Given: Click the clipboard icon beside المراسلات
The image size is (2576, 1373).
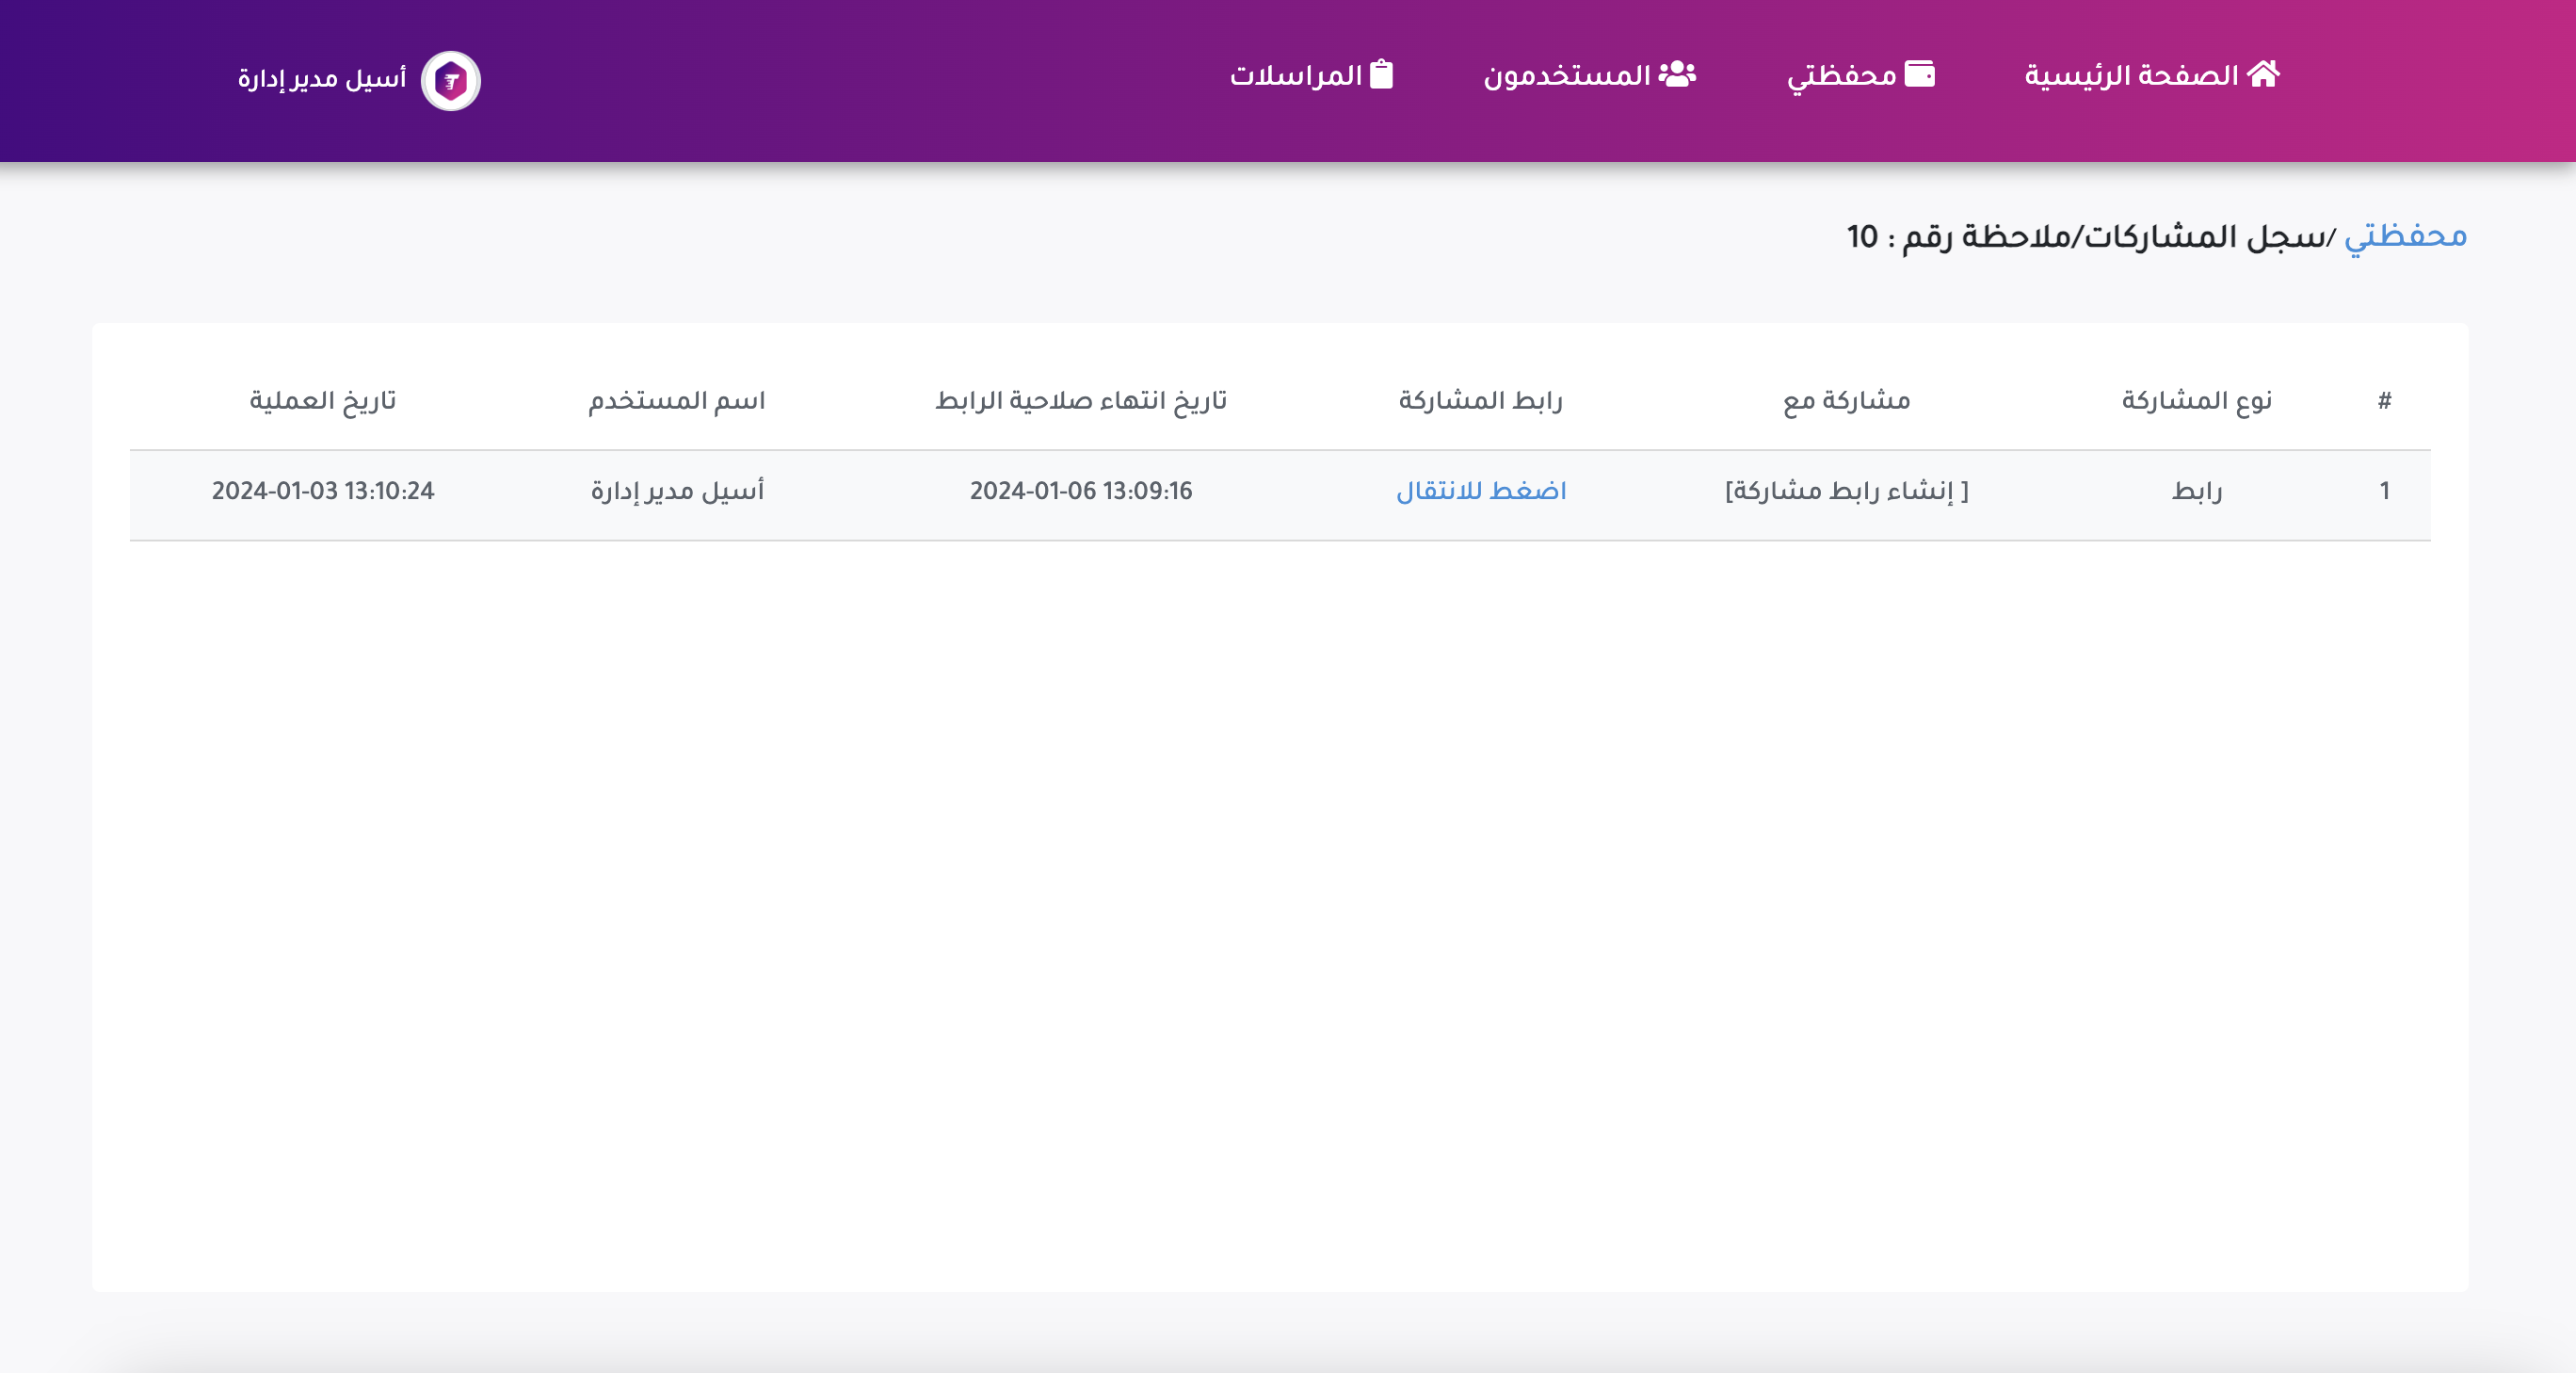Looking at the screenshot, I should [x=1381, y=74].
